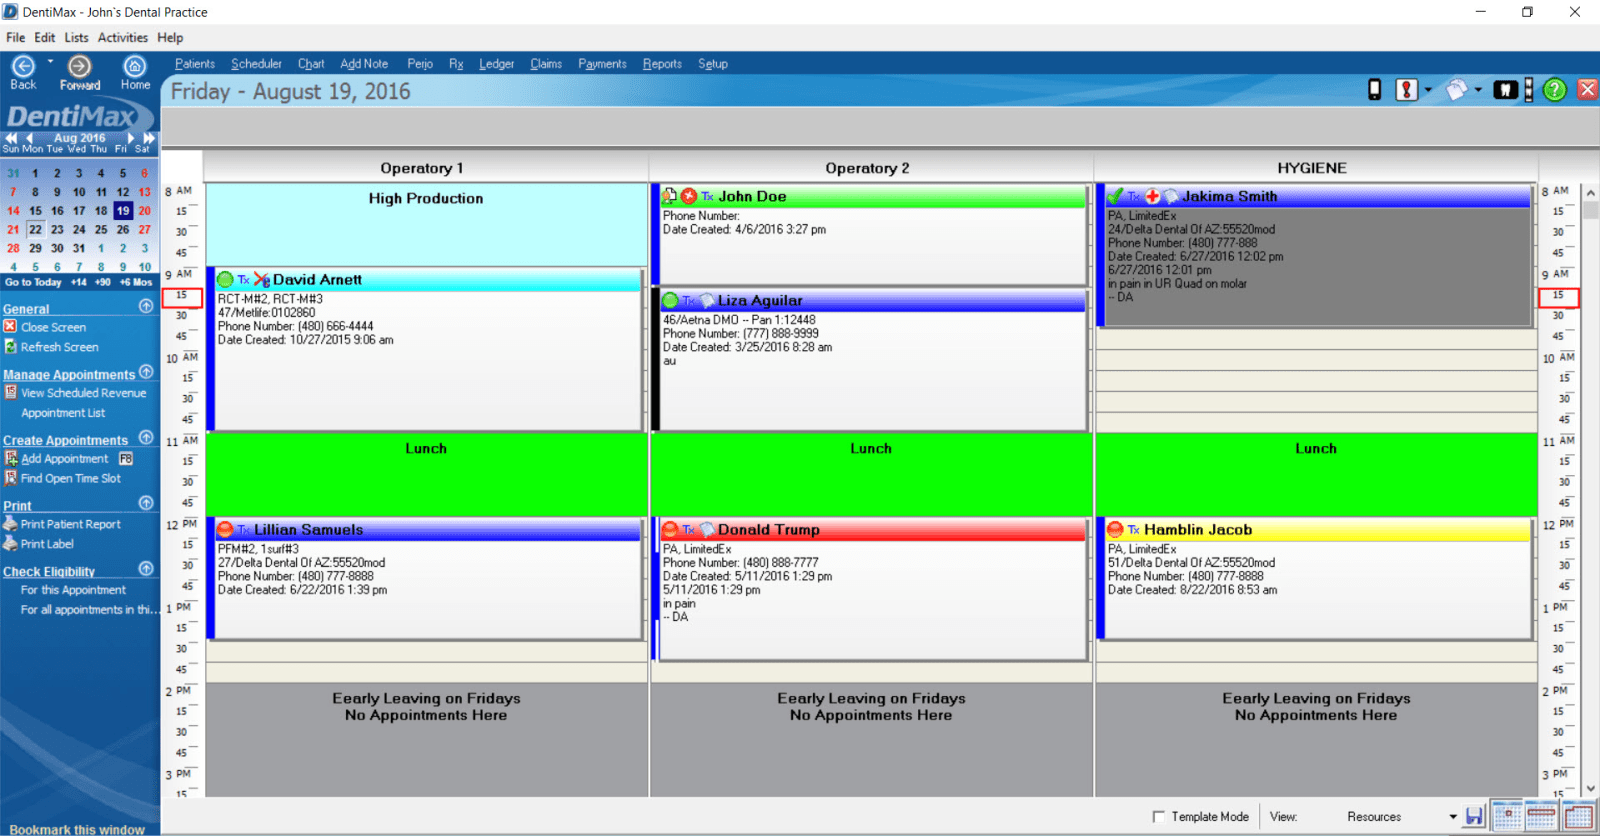The height and width of the screenshot is (836, 1600).
Task: Open dropdown arrow next to tags icon
Action: 1478,90
